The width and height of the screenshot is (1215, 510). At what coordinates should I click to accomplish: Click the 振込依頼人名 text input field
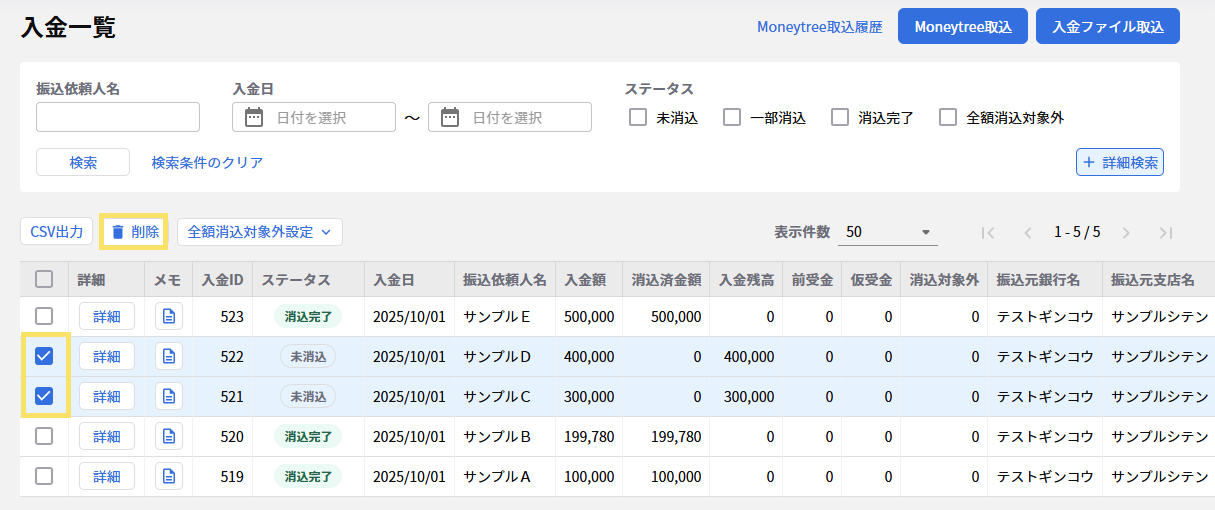[118, 117]
